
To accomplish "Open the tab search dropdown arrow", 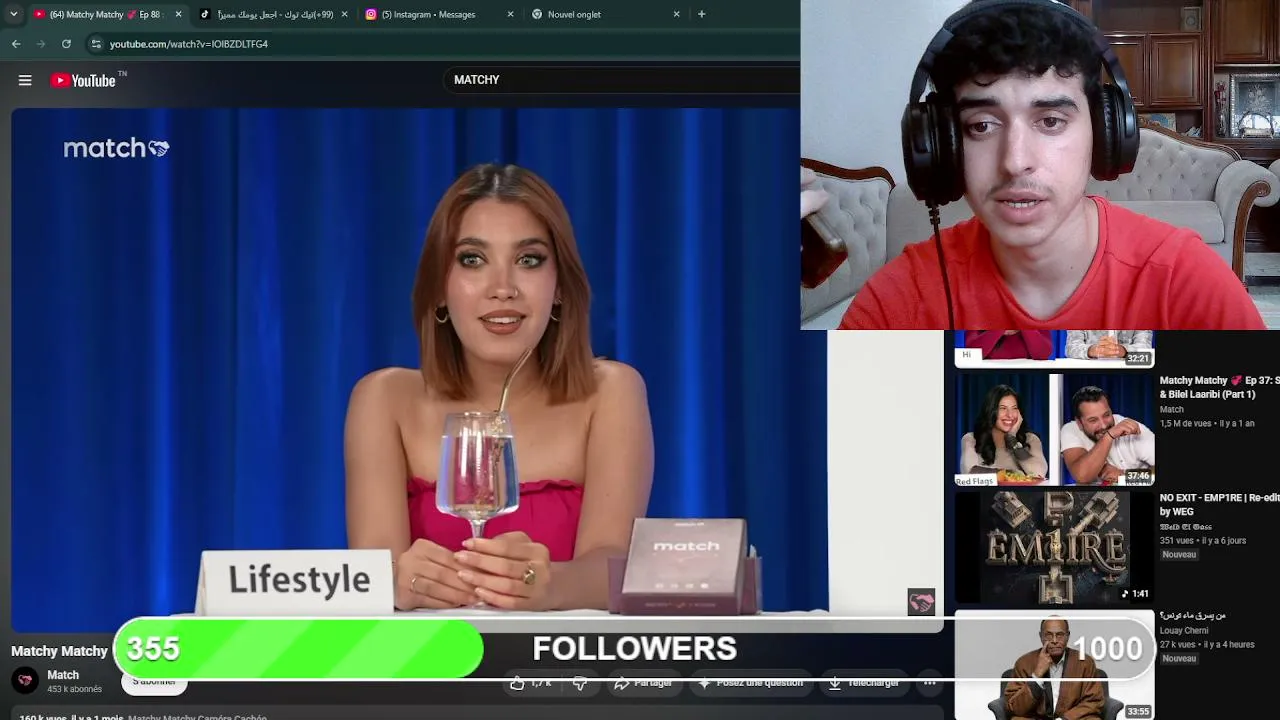I will [13, 14].
